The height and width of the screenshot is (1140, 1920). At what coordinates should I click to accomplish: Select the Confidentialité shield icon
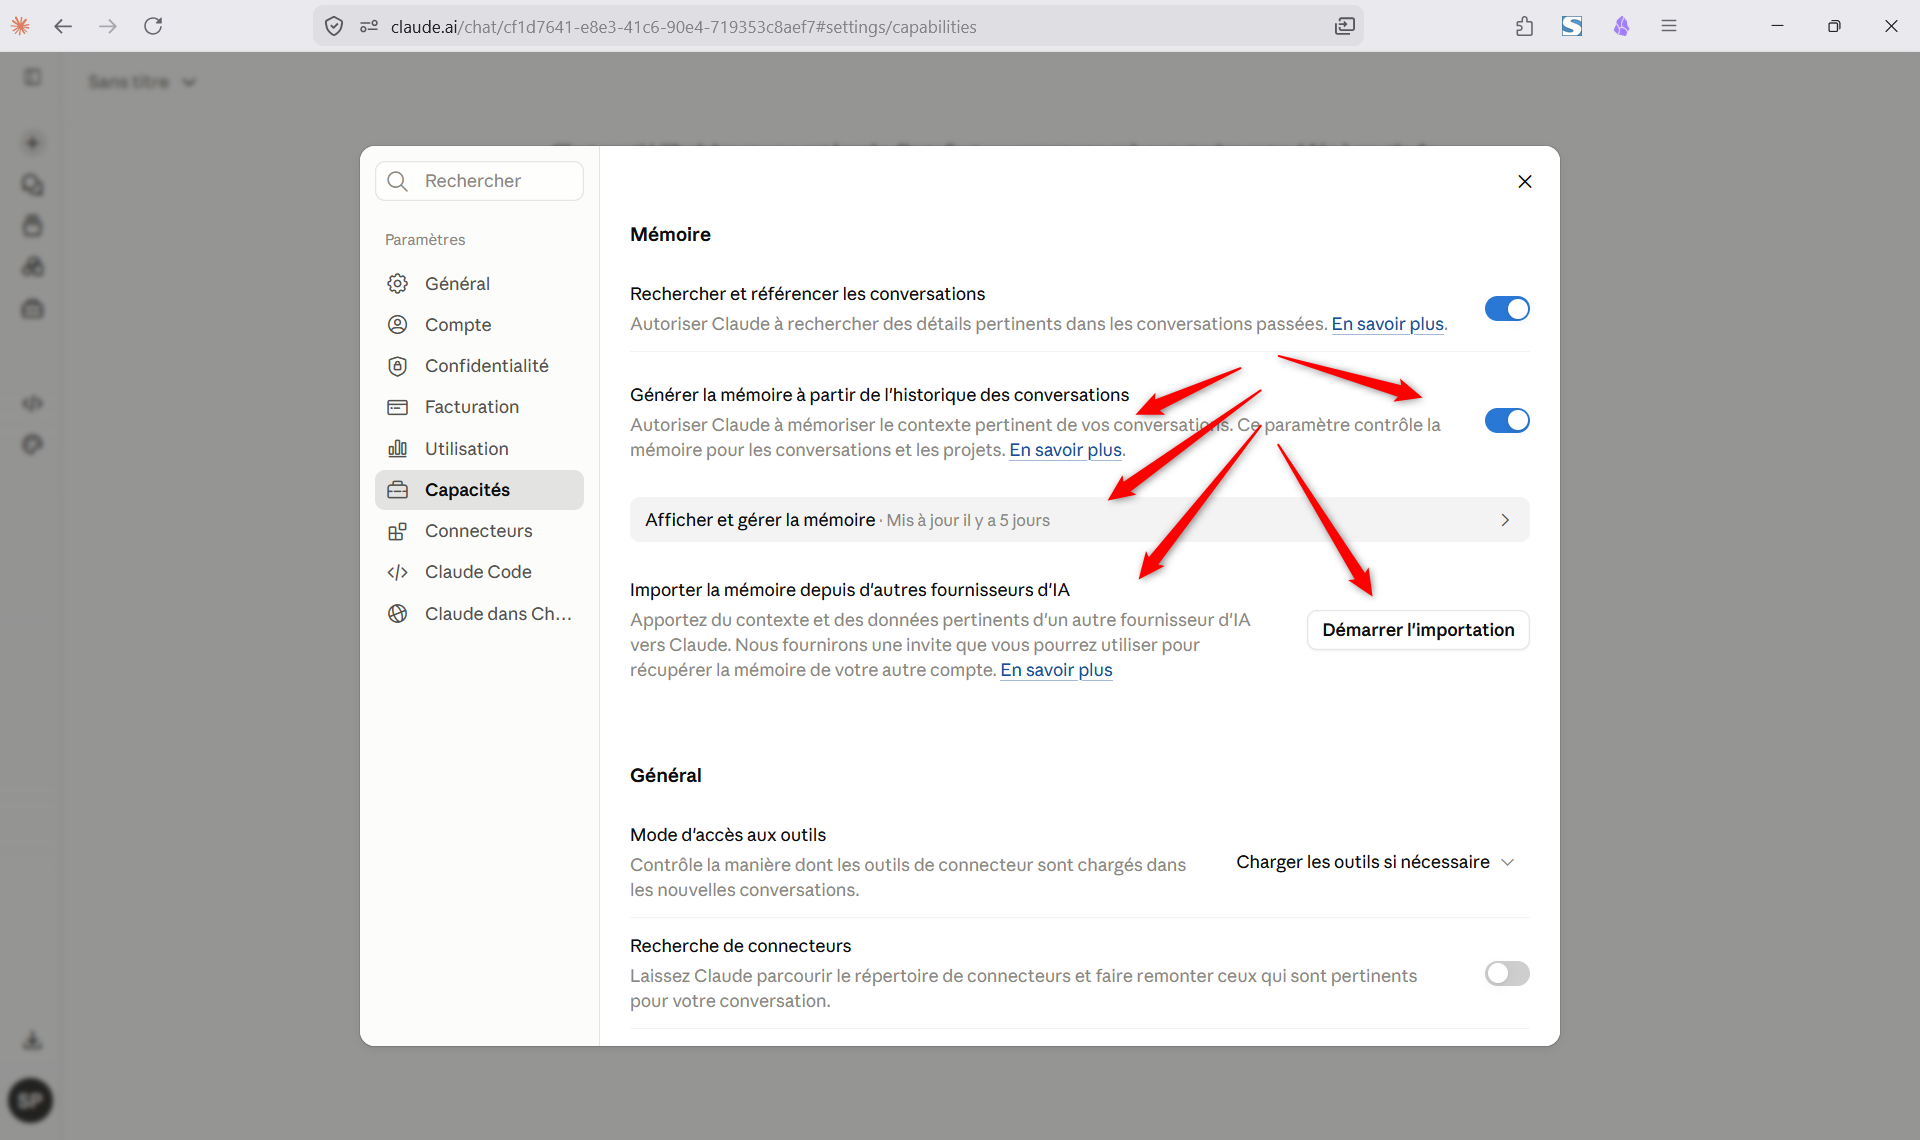click(397, 366)
